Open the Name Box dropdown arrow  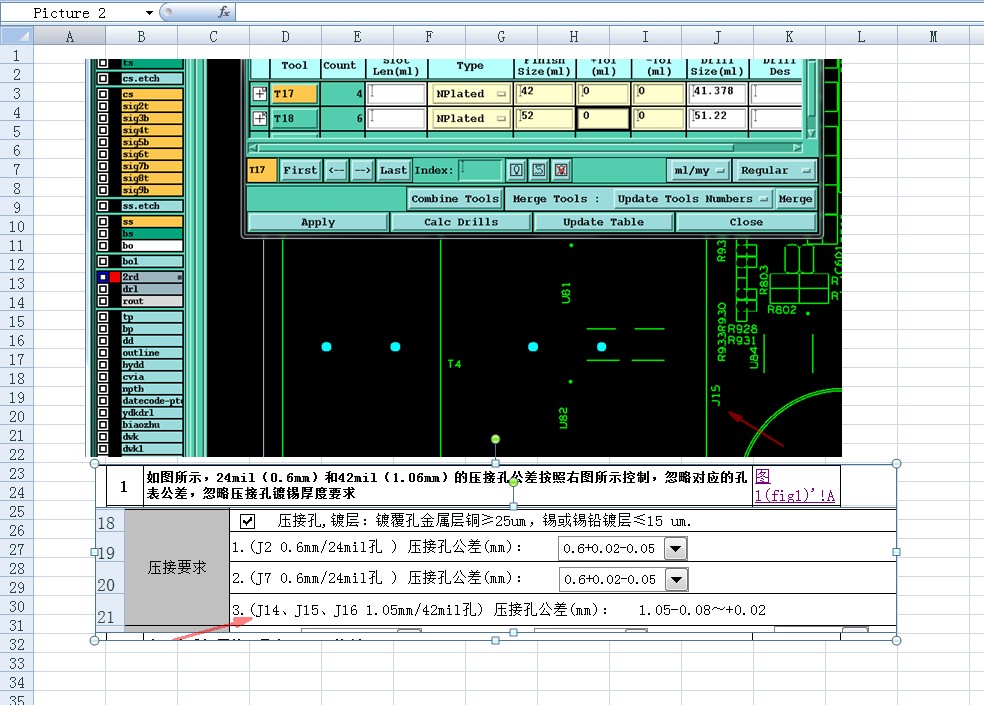(x=149, y=13)
